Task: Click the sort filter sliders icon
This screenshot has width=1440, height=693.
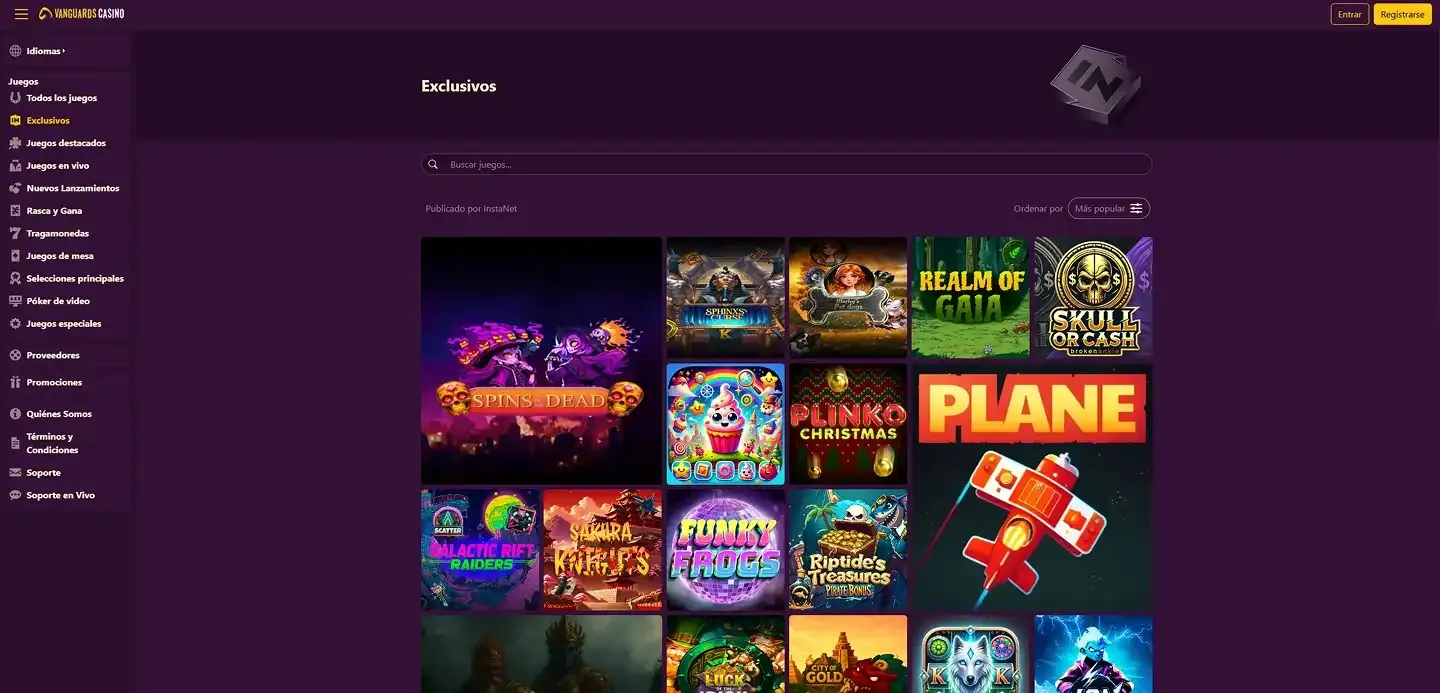Action: pos(1136,208)
